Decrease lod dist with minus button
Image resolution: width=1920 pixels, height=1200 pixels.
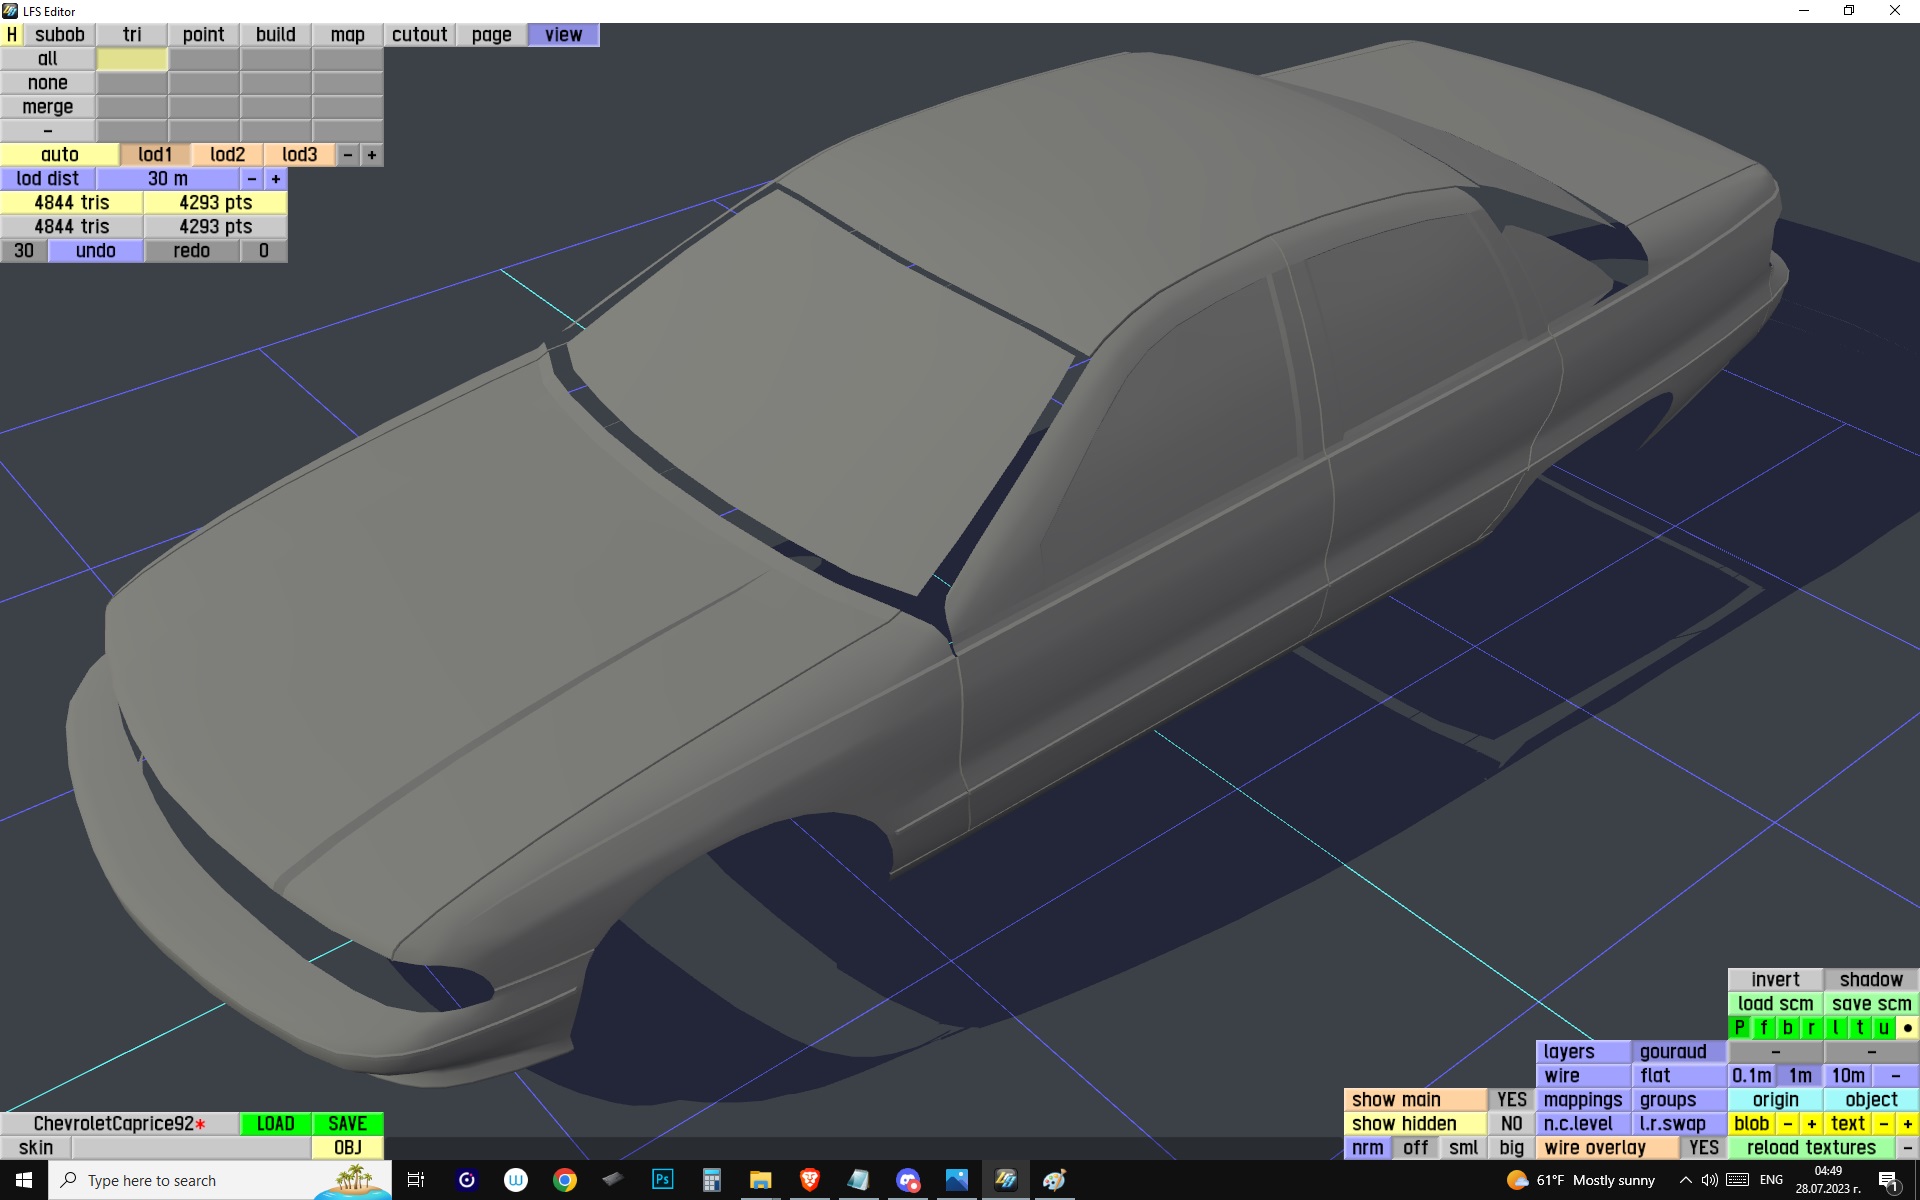[252, 179]
